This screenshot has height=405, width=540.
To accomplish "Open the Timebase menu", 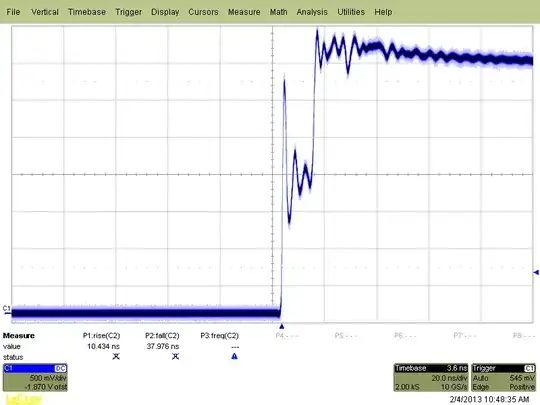I will (87, 12).
